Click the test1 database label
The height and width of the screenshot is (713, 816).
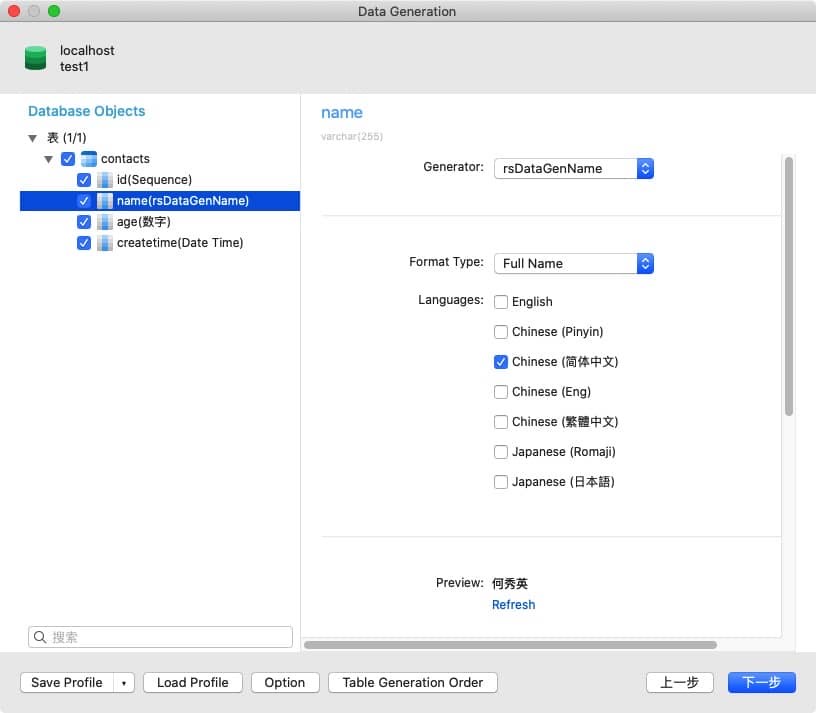74,67
